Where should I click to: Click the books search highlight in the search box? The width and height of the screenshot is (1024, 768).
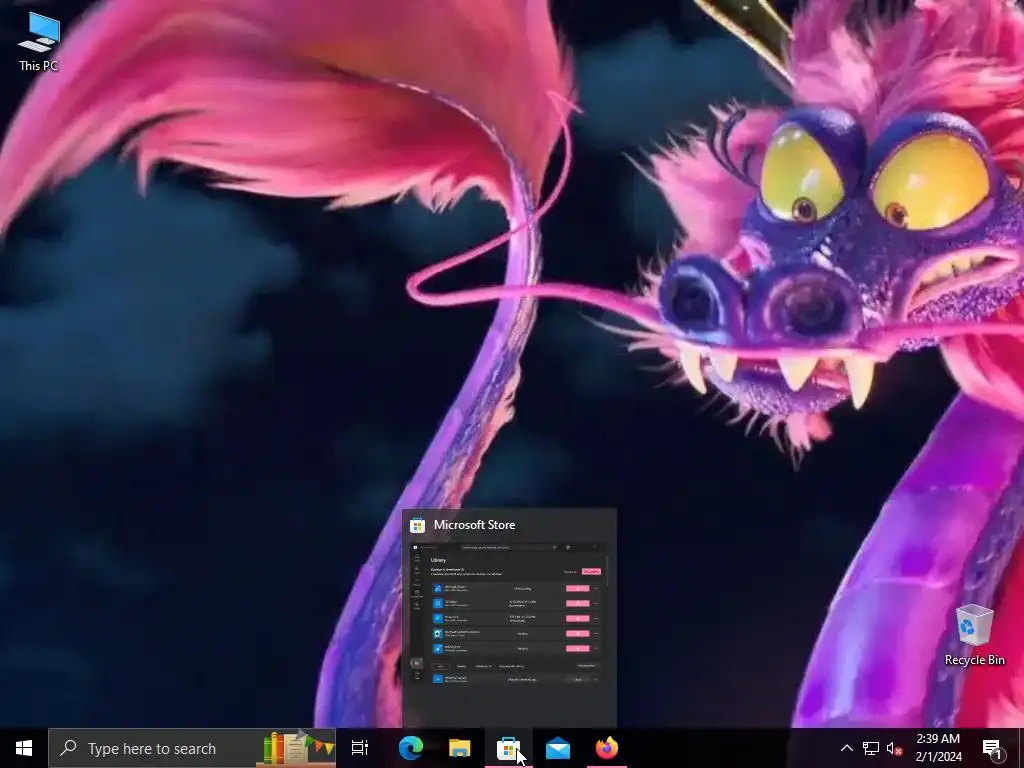(298, 747)
